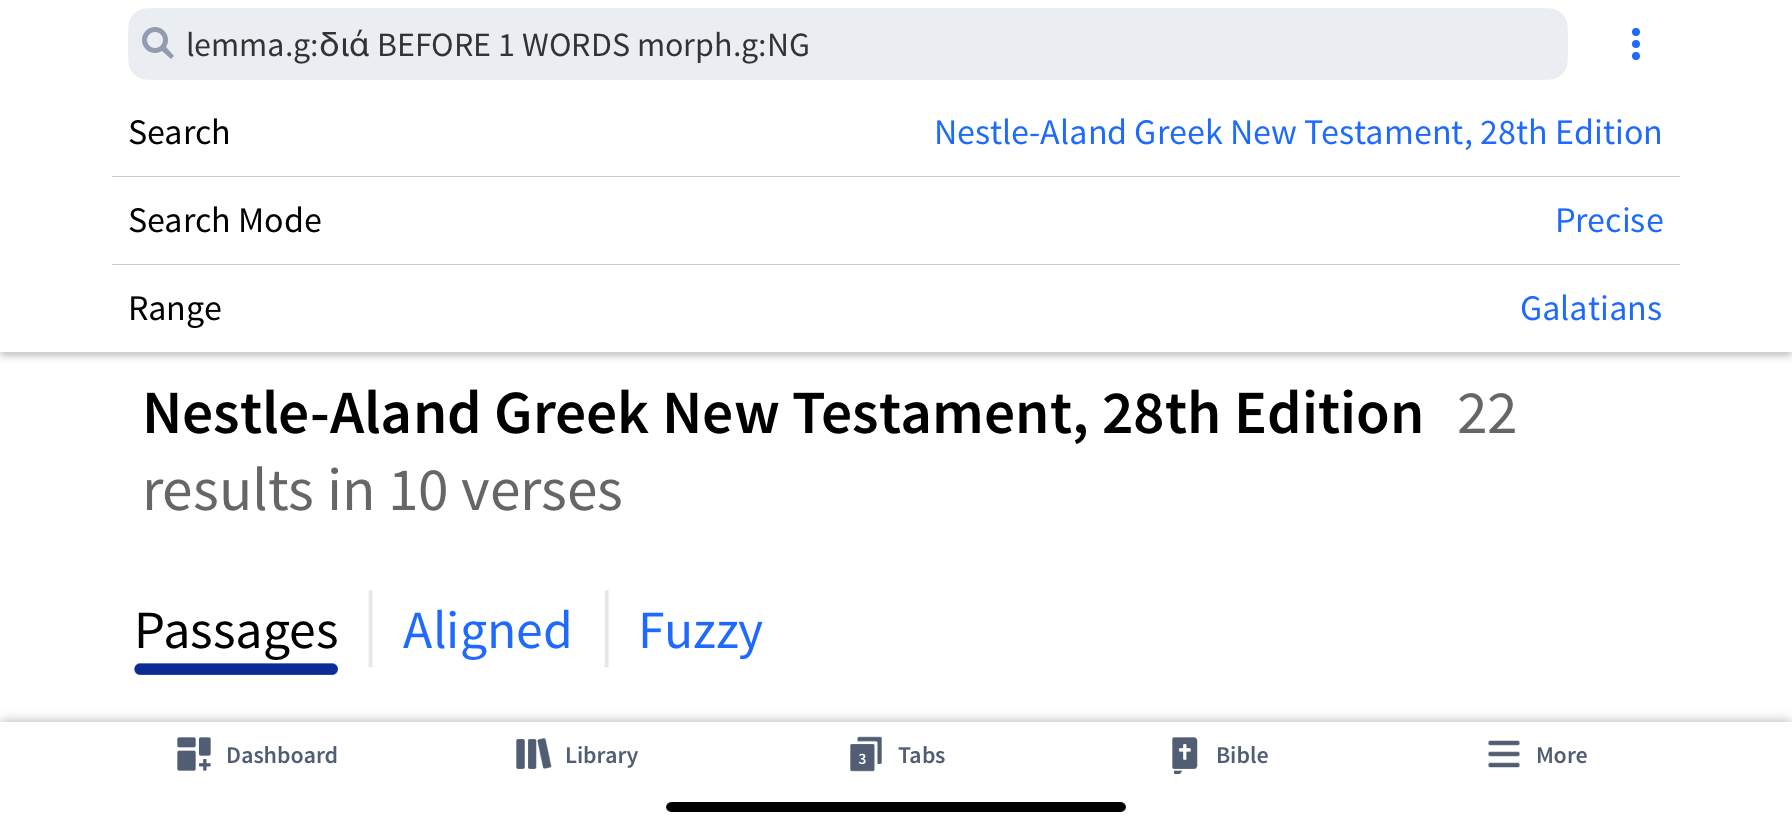Open the Library books icon

coord(533,754)
